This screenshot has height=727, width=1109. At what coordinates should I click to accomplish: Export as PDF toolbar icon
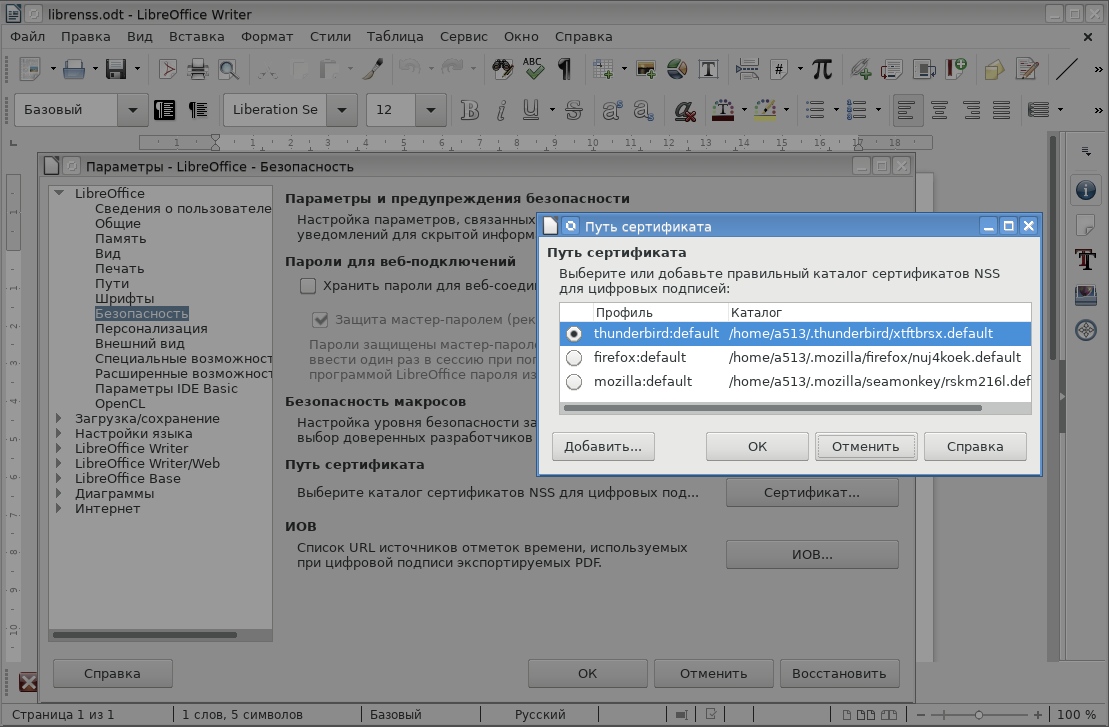[x=168, y=69]
